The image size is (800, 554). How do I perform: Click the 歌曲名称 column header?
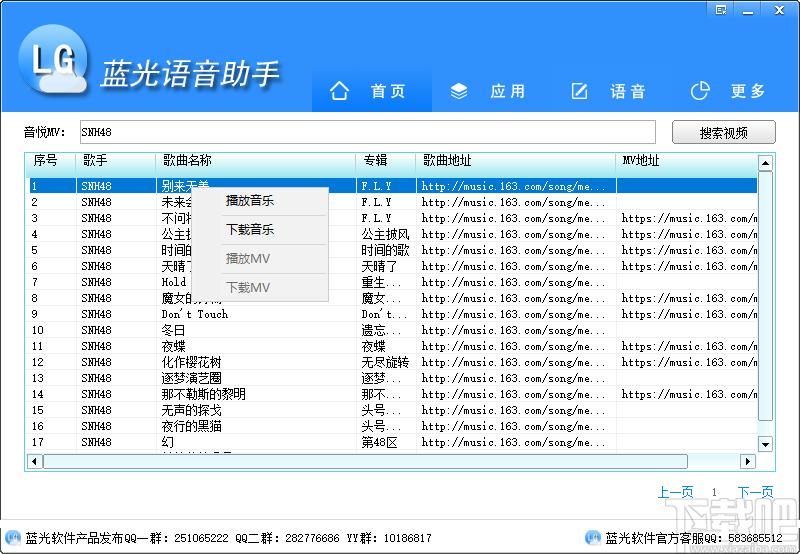pos(256,161)
